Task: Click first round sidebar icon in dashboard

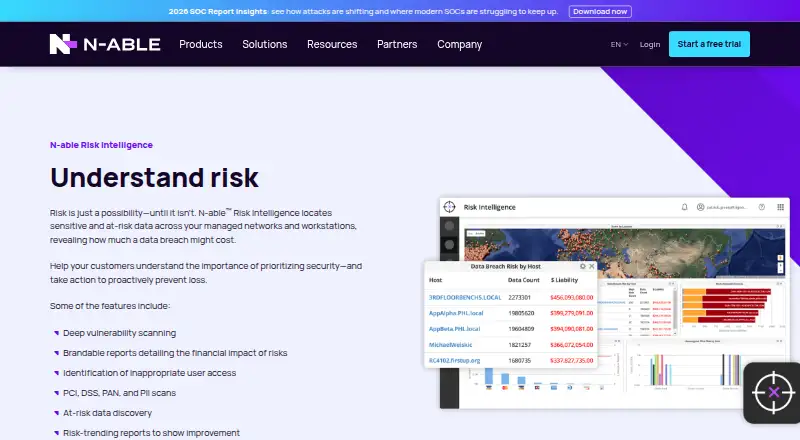Action: [x=449, y=226]
